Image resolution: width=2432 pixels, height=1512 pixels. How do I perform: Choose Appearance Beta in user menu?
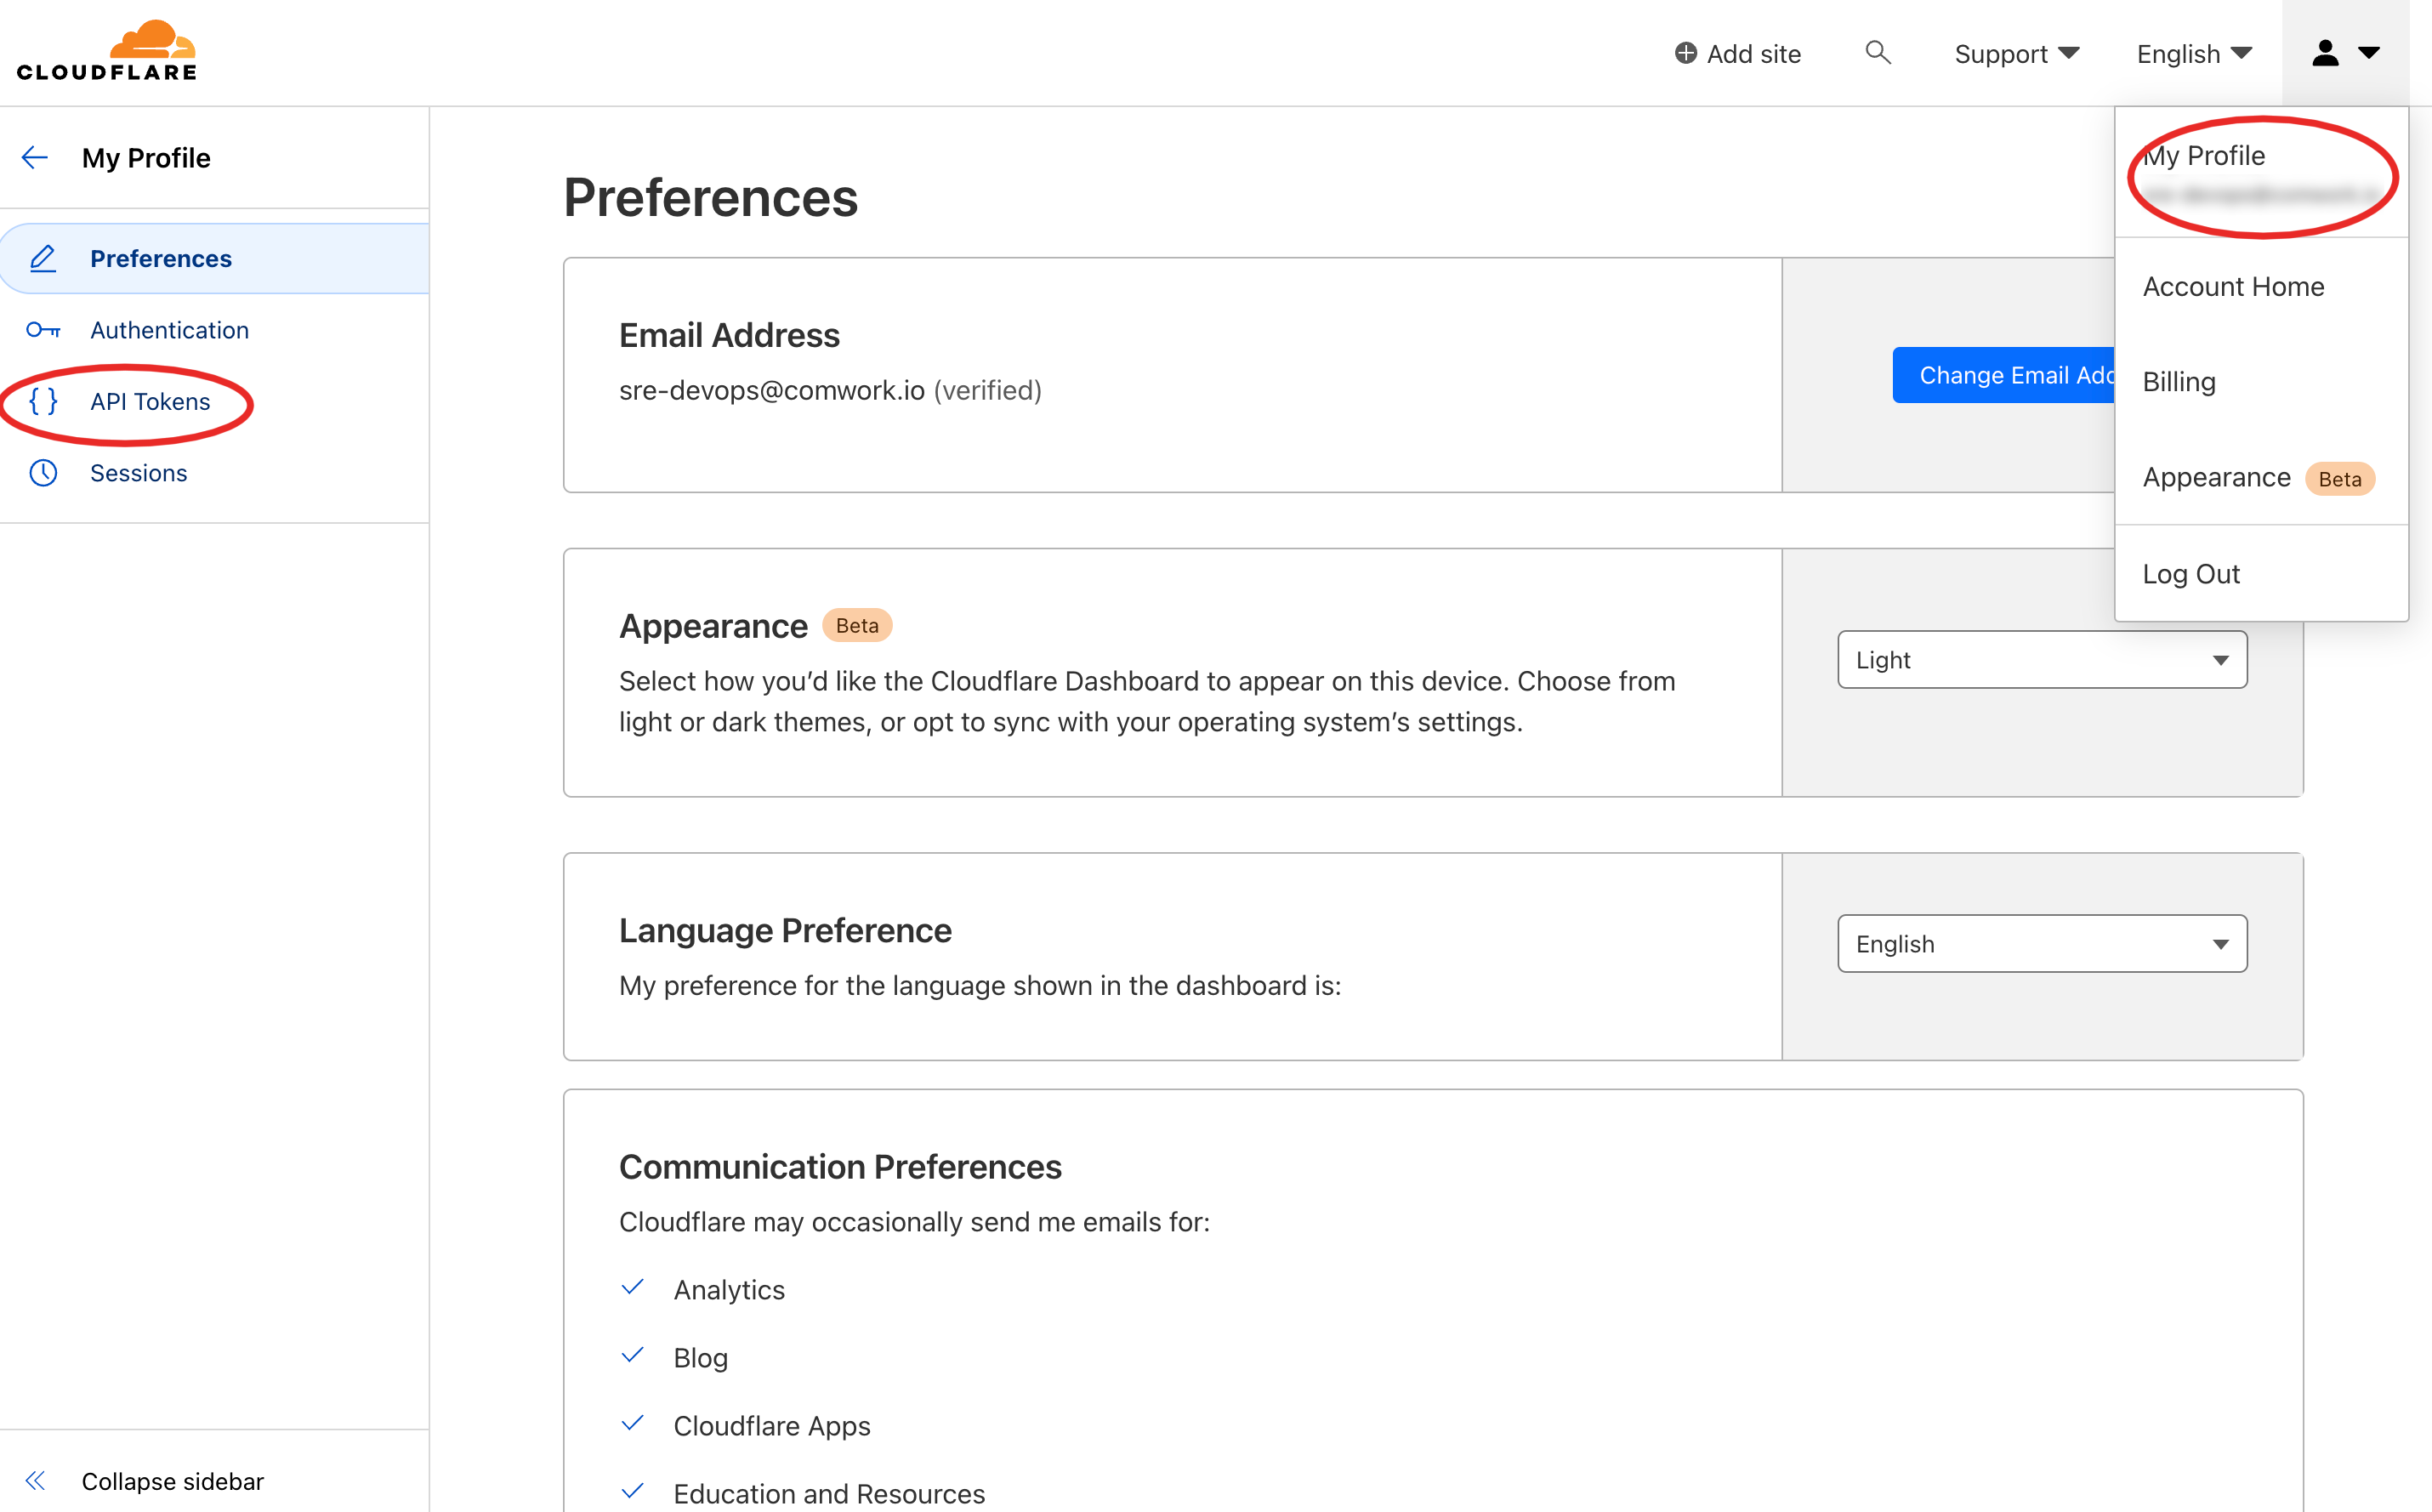2261,478
